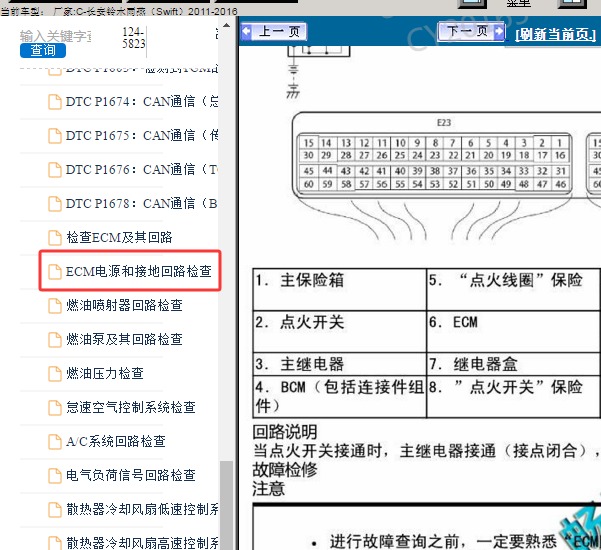The width and height of the screenshot is (601, 550).
Task: Click document icon beside DTC P1674
Action: [x=55, y=102]
